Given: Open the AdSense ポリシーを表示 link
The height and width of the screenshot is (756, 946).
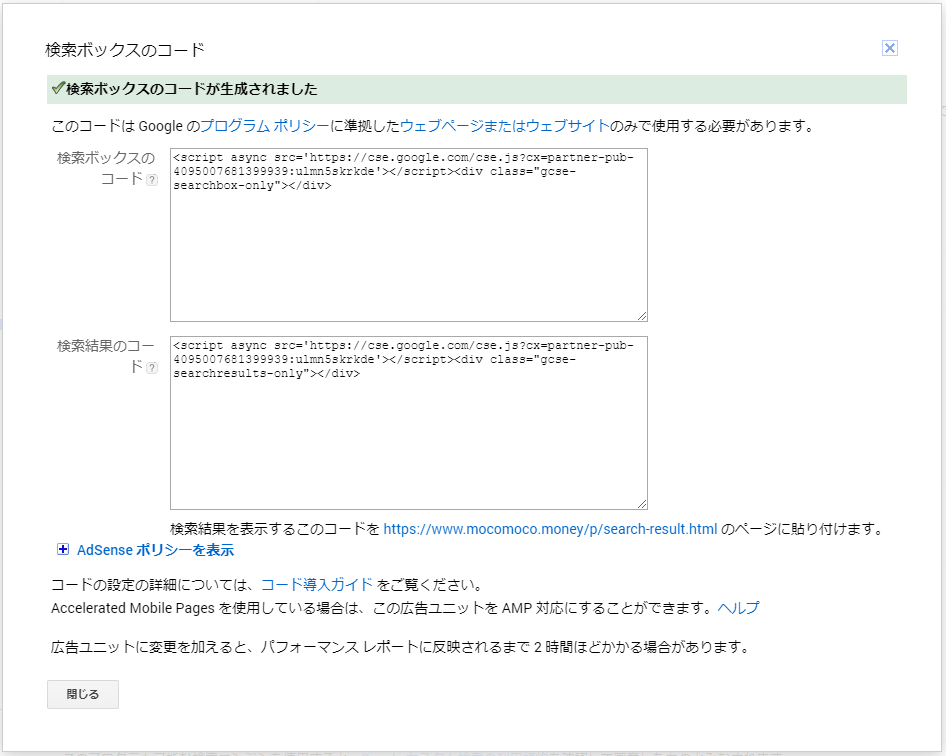Looking at the screenshot, I should [155, 550].
